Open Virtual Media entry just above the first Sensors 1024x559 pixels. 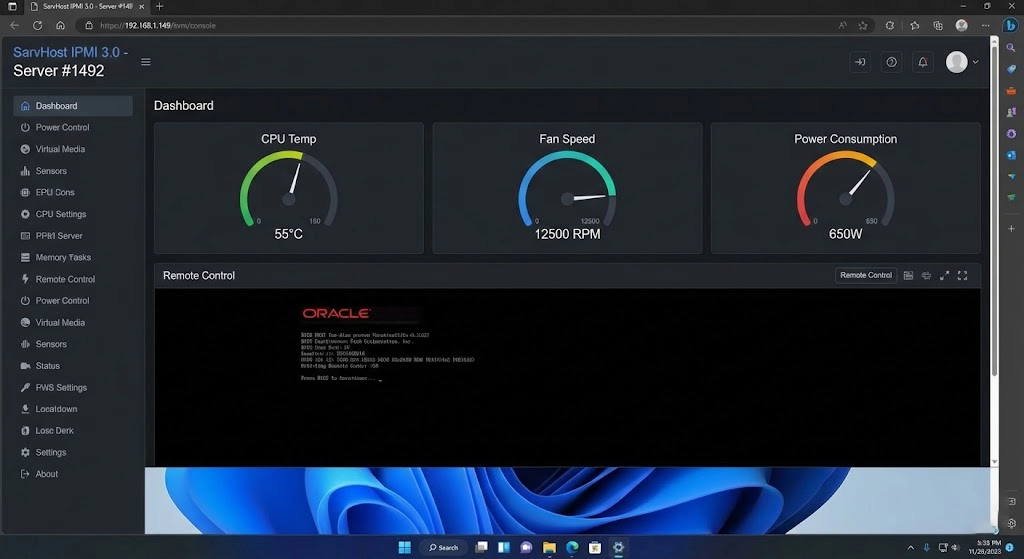pyautogui.click(x=73, y=149)
